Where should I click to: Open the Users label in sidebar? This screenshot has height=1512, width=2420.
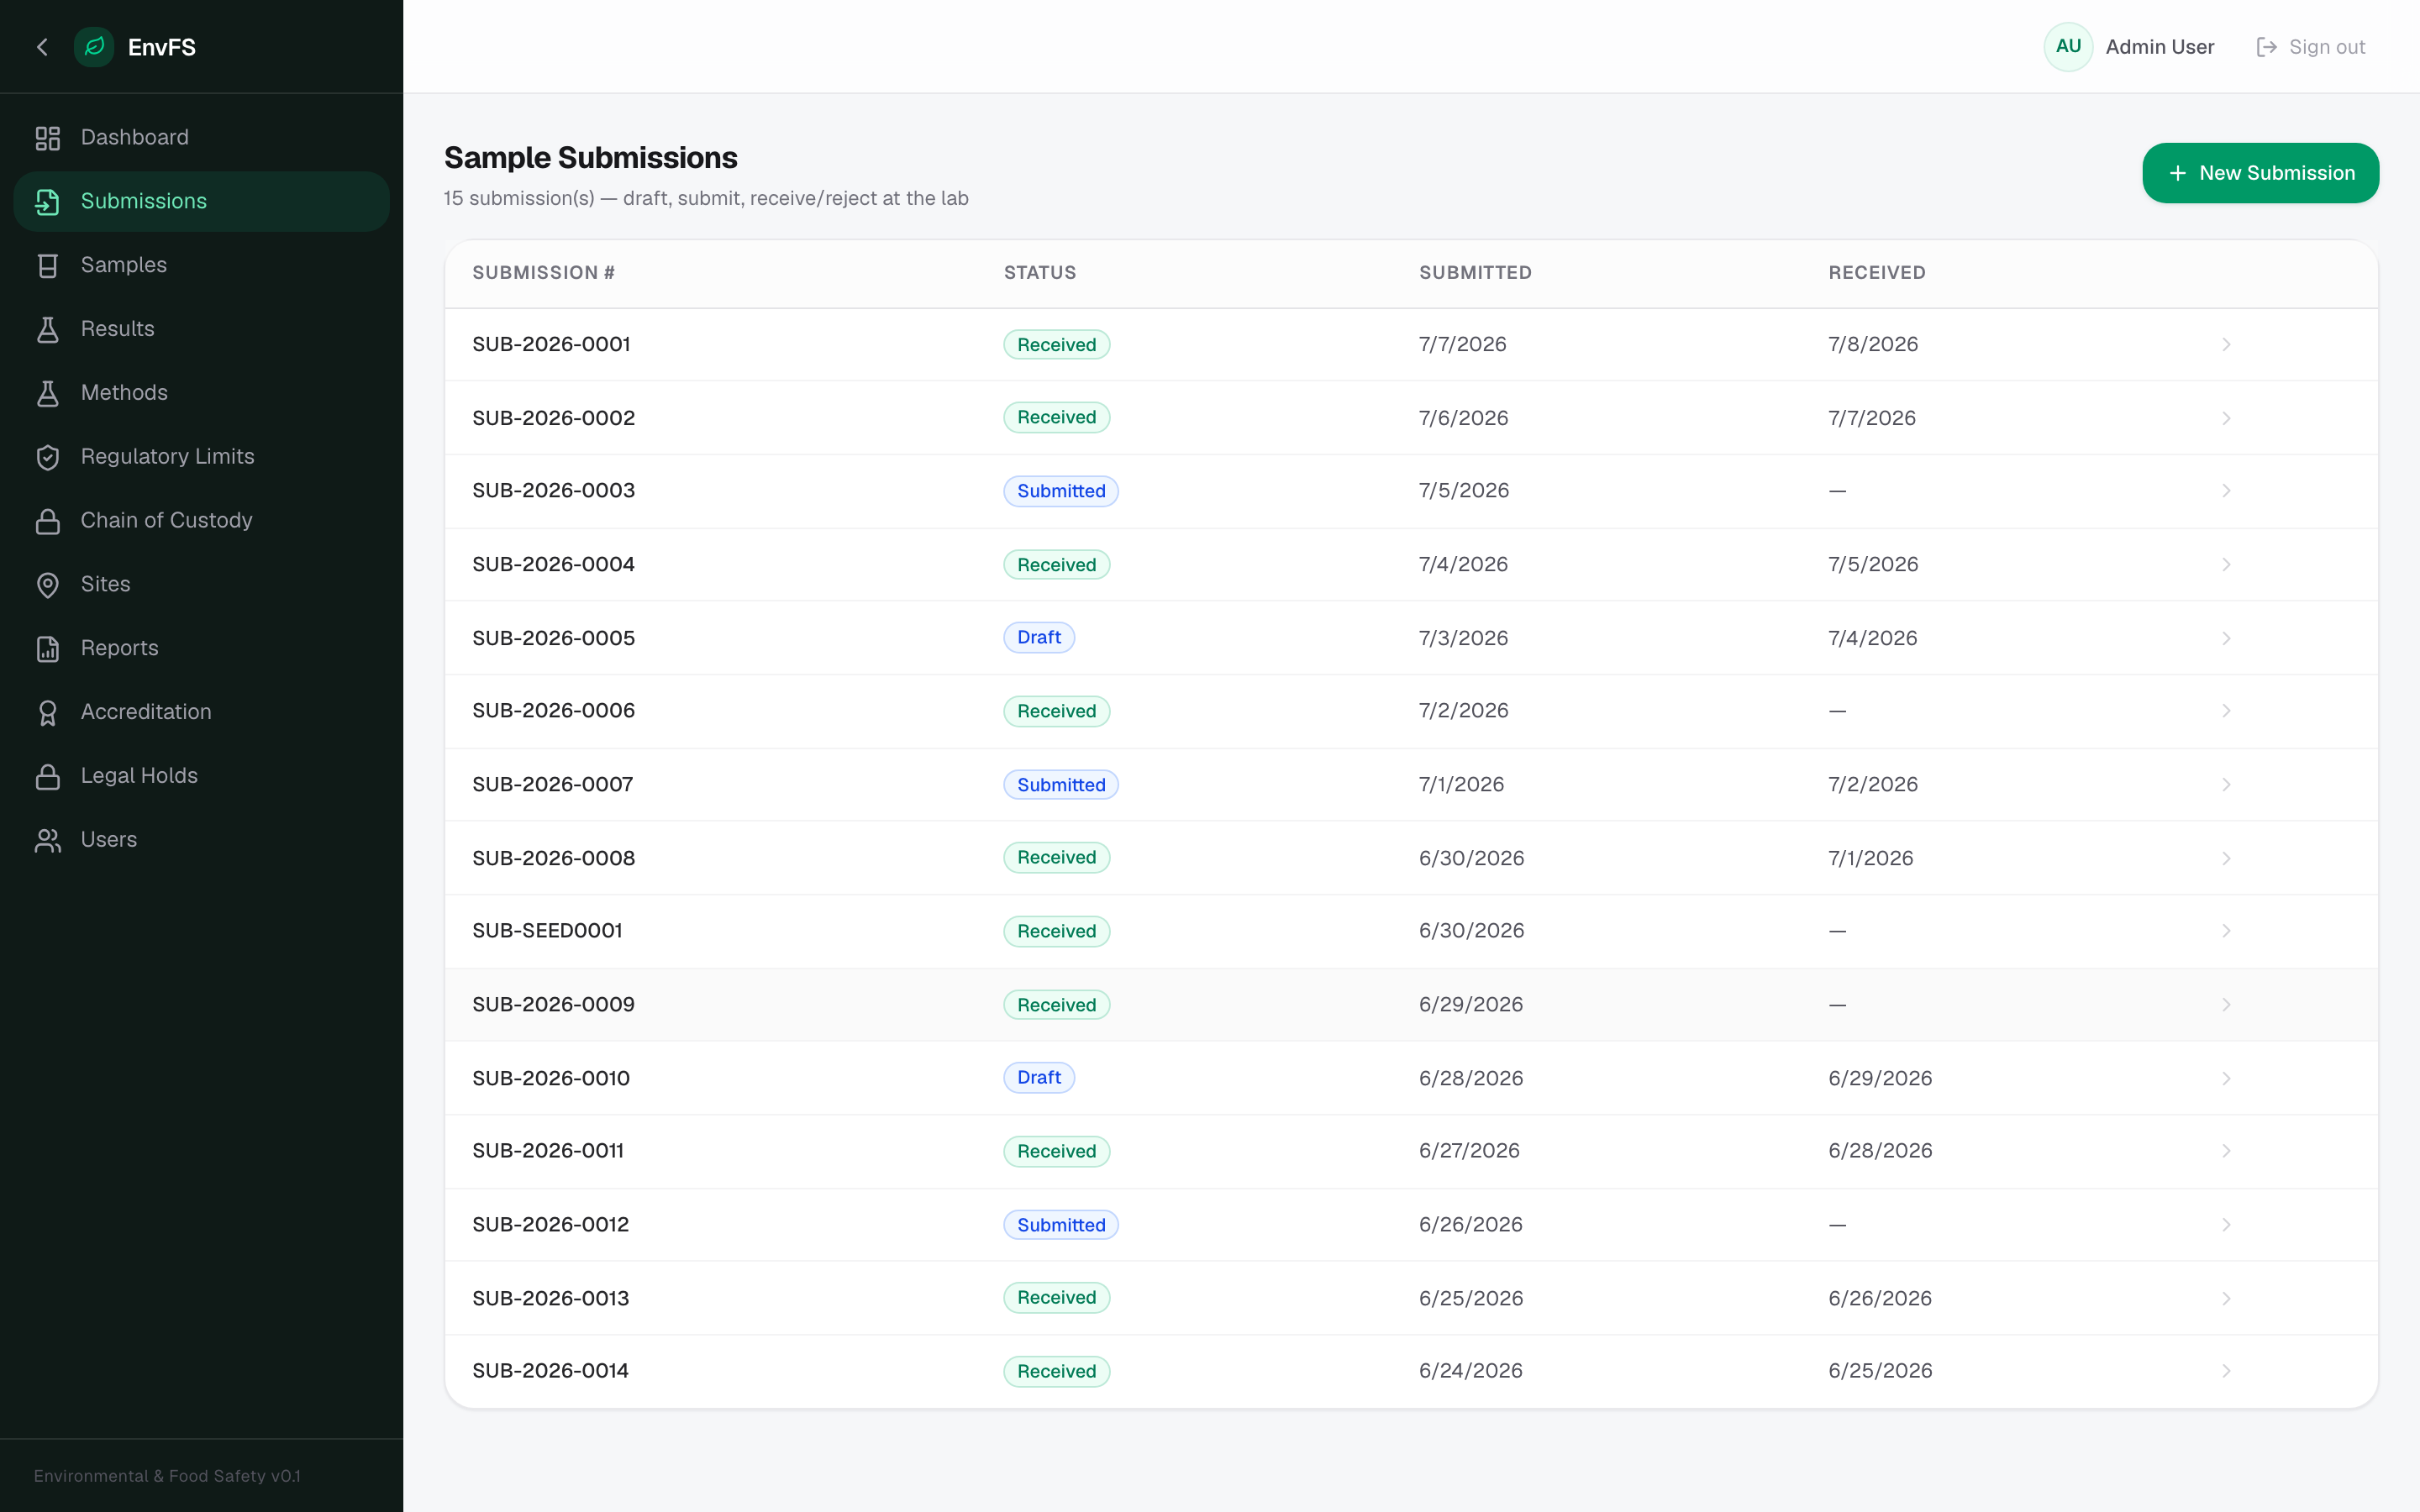coord(109,840)
